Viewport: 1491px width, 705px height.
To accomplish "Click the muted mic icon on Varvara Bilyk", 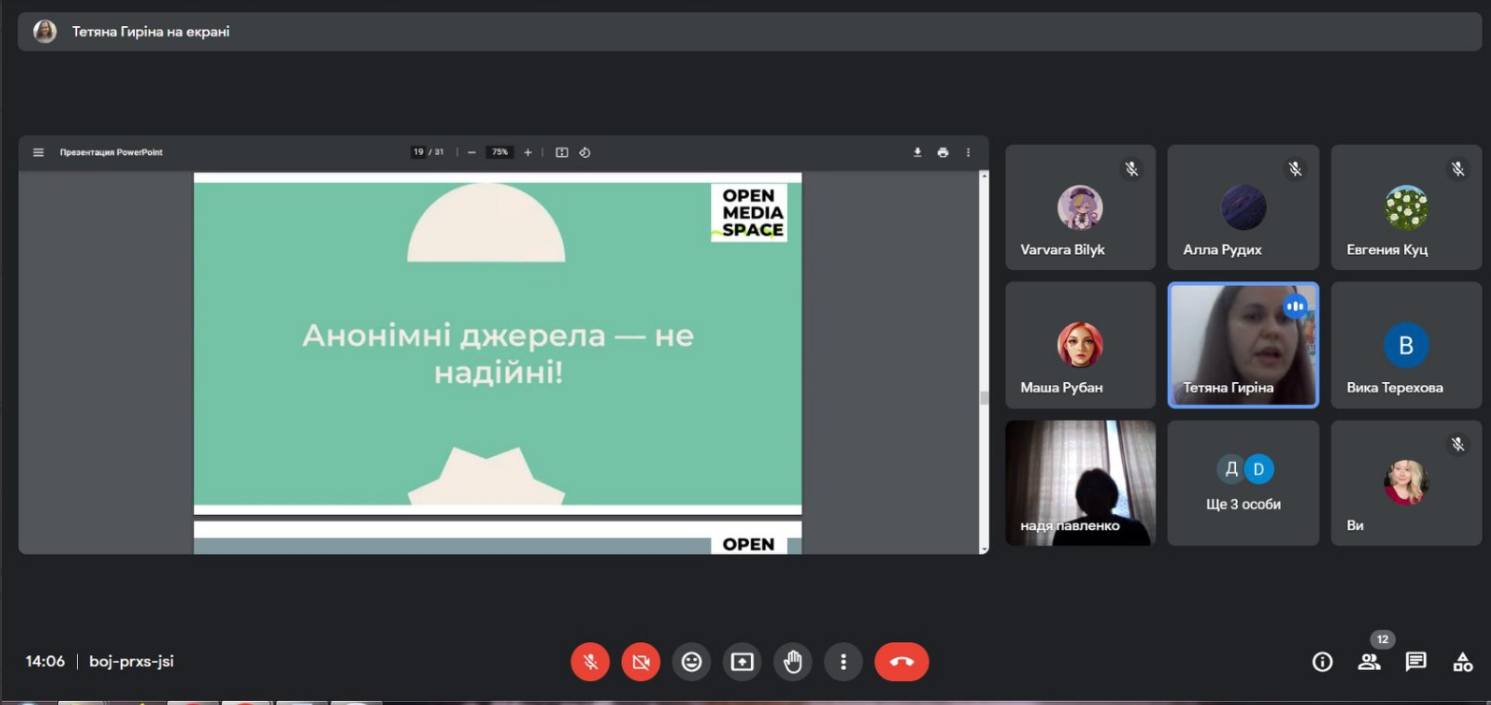I will (x=1131, y=169).
